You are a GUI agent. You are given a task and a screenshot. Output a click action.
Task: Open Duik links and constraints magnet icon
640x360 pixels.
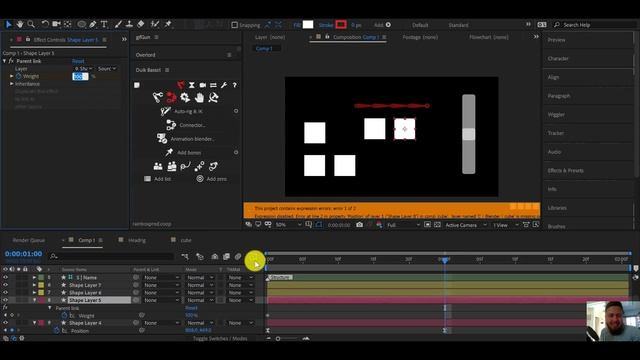click(171, 97)
